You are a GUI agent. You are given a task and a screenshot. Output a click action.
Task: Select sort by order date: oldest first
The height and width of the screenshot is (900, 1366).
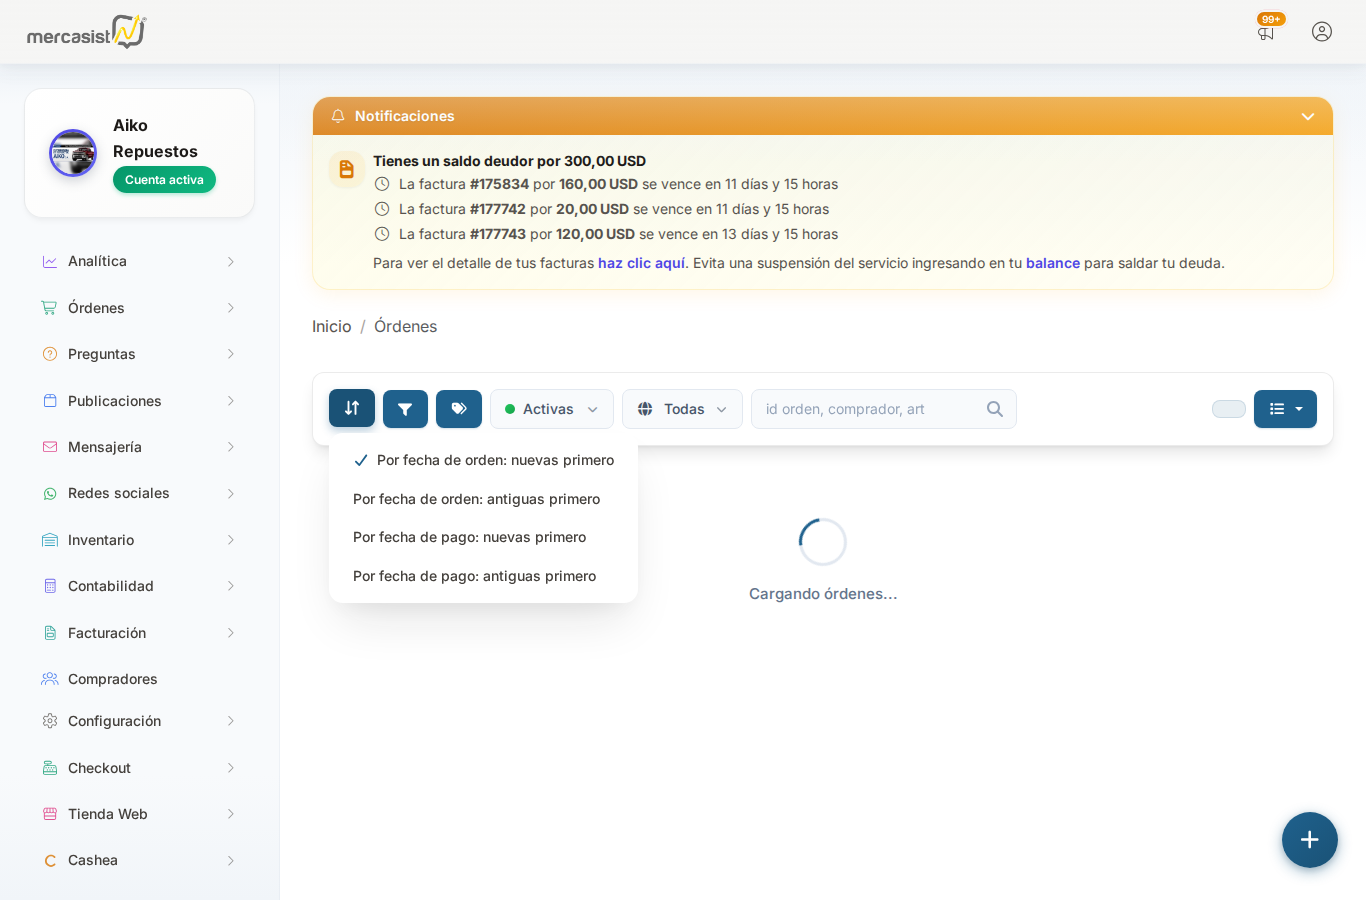[476, 499]
